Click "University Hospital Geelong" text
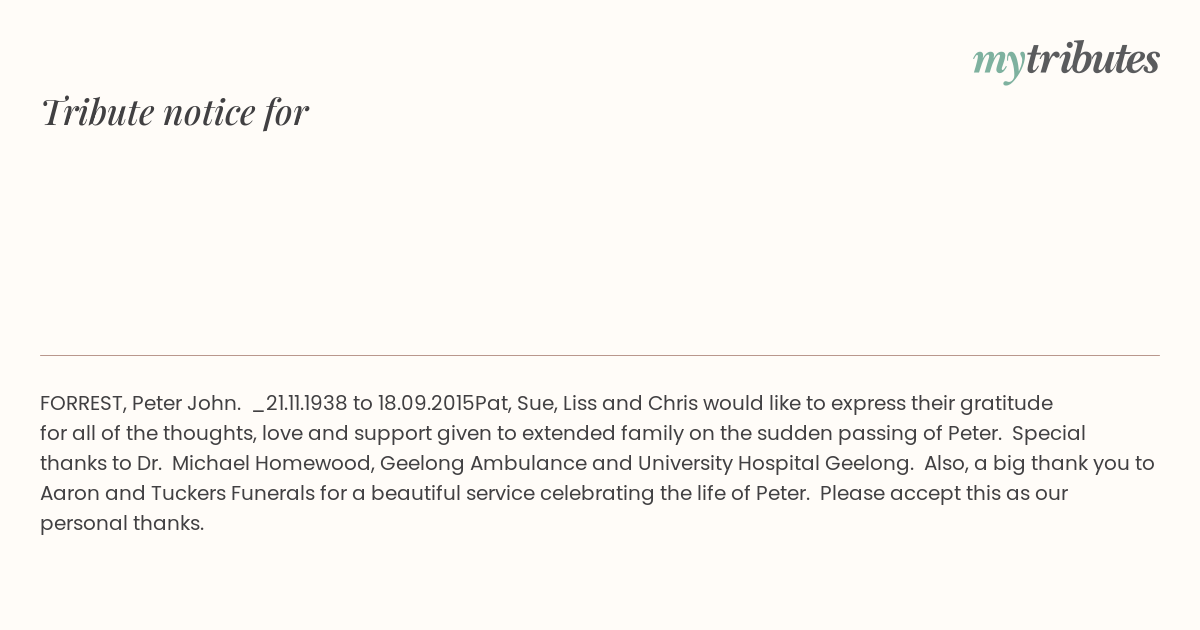The image size is (1200, 630). (x=775, y=463)
